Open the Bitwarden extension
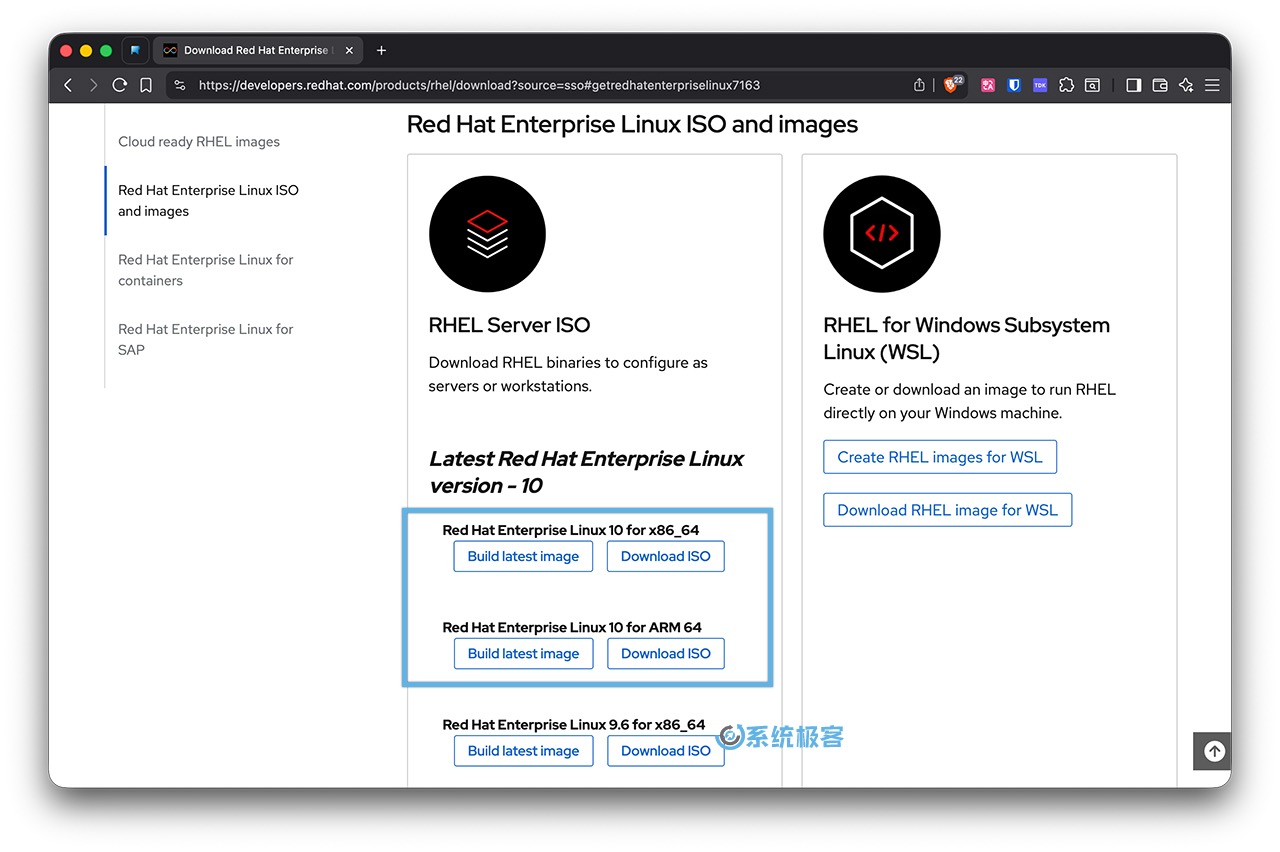 1013,85
